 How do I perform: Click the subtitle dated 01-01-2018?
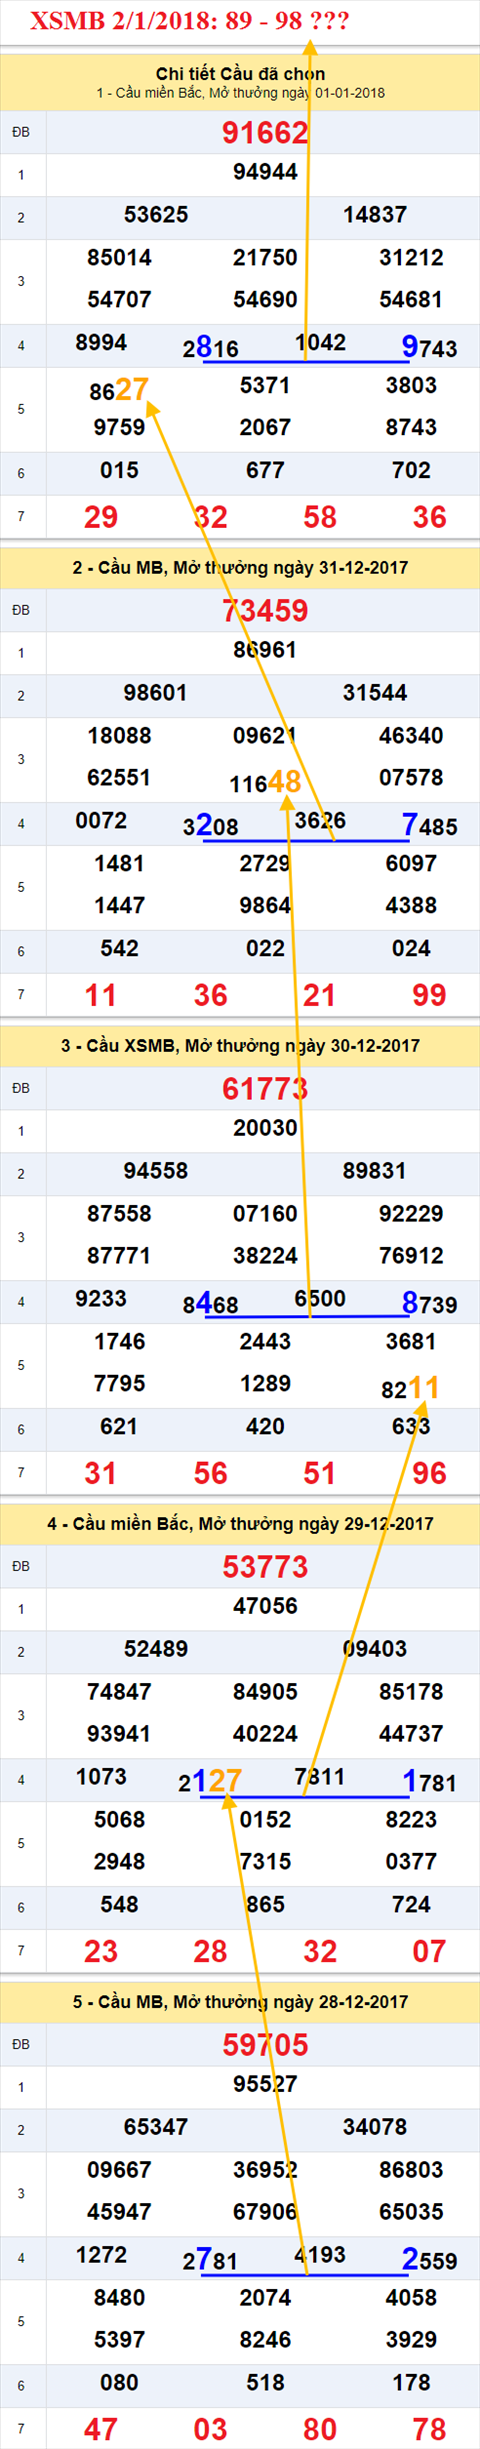tap(240, 93)
